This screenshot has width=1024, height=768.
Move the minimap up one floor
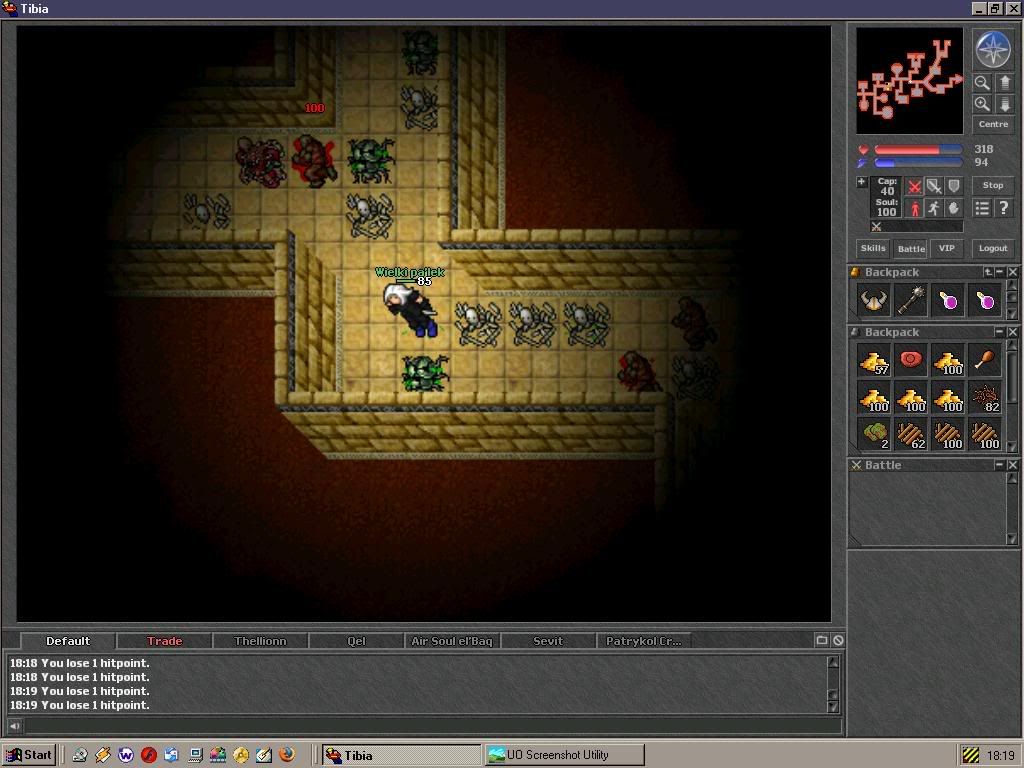(1004, 83)
